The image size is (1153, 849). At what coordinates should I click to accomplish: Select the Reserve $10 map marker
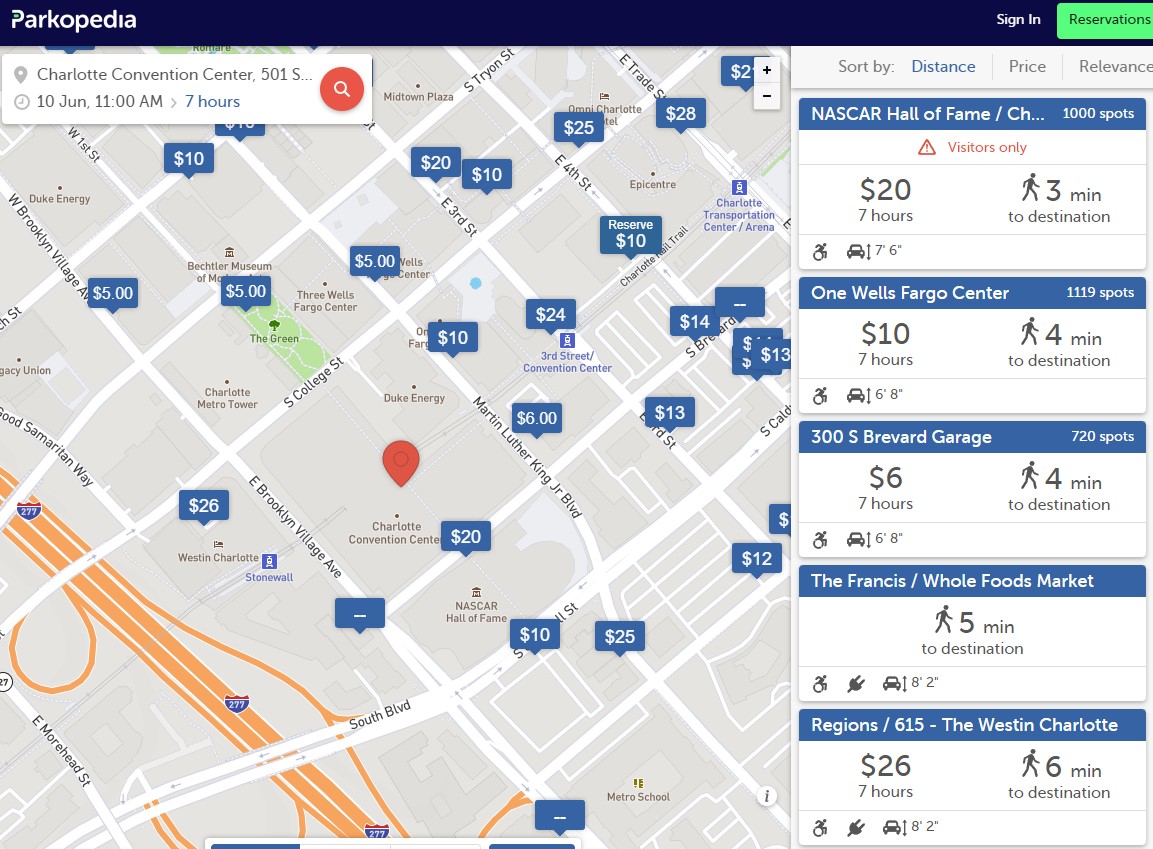(x=631, y=234)
